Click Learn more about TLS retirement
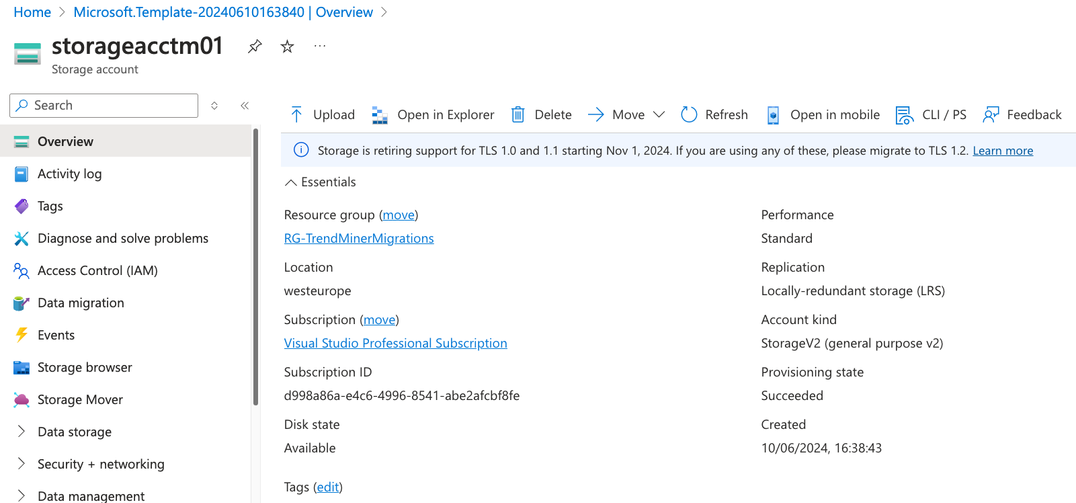The height and width of the screenshot is (503, 1076). pyautogui.click(x=1002, y=151)
